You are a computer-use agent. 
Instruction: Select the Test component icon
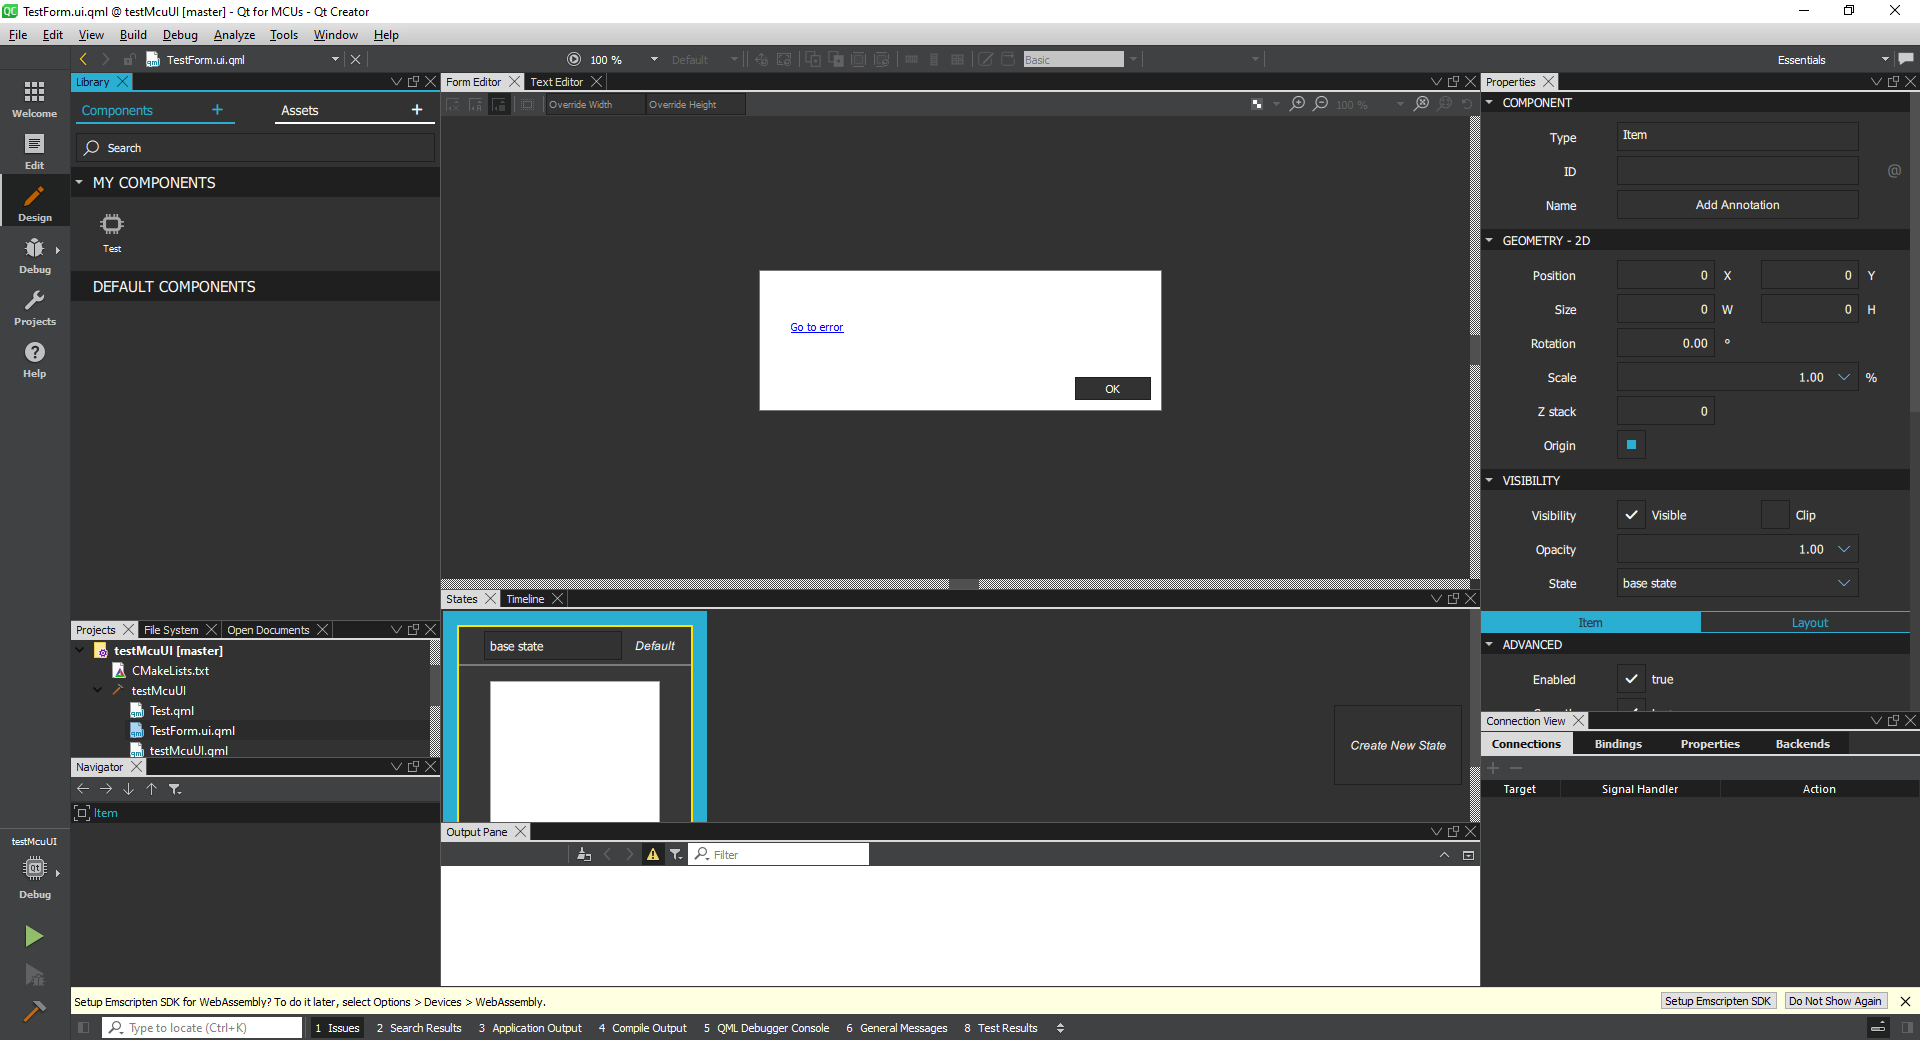pyautogui.click(x=112, y=231)
